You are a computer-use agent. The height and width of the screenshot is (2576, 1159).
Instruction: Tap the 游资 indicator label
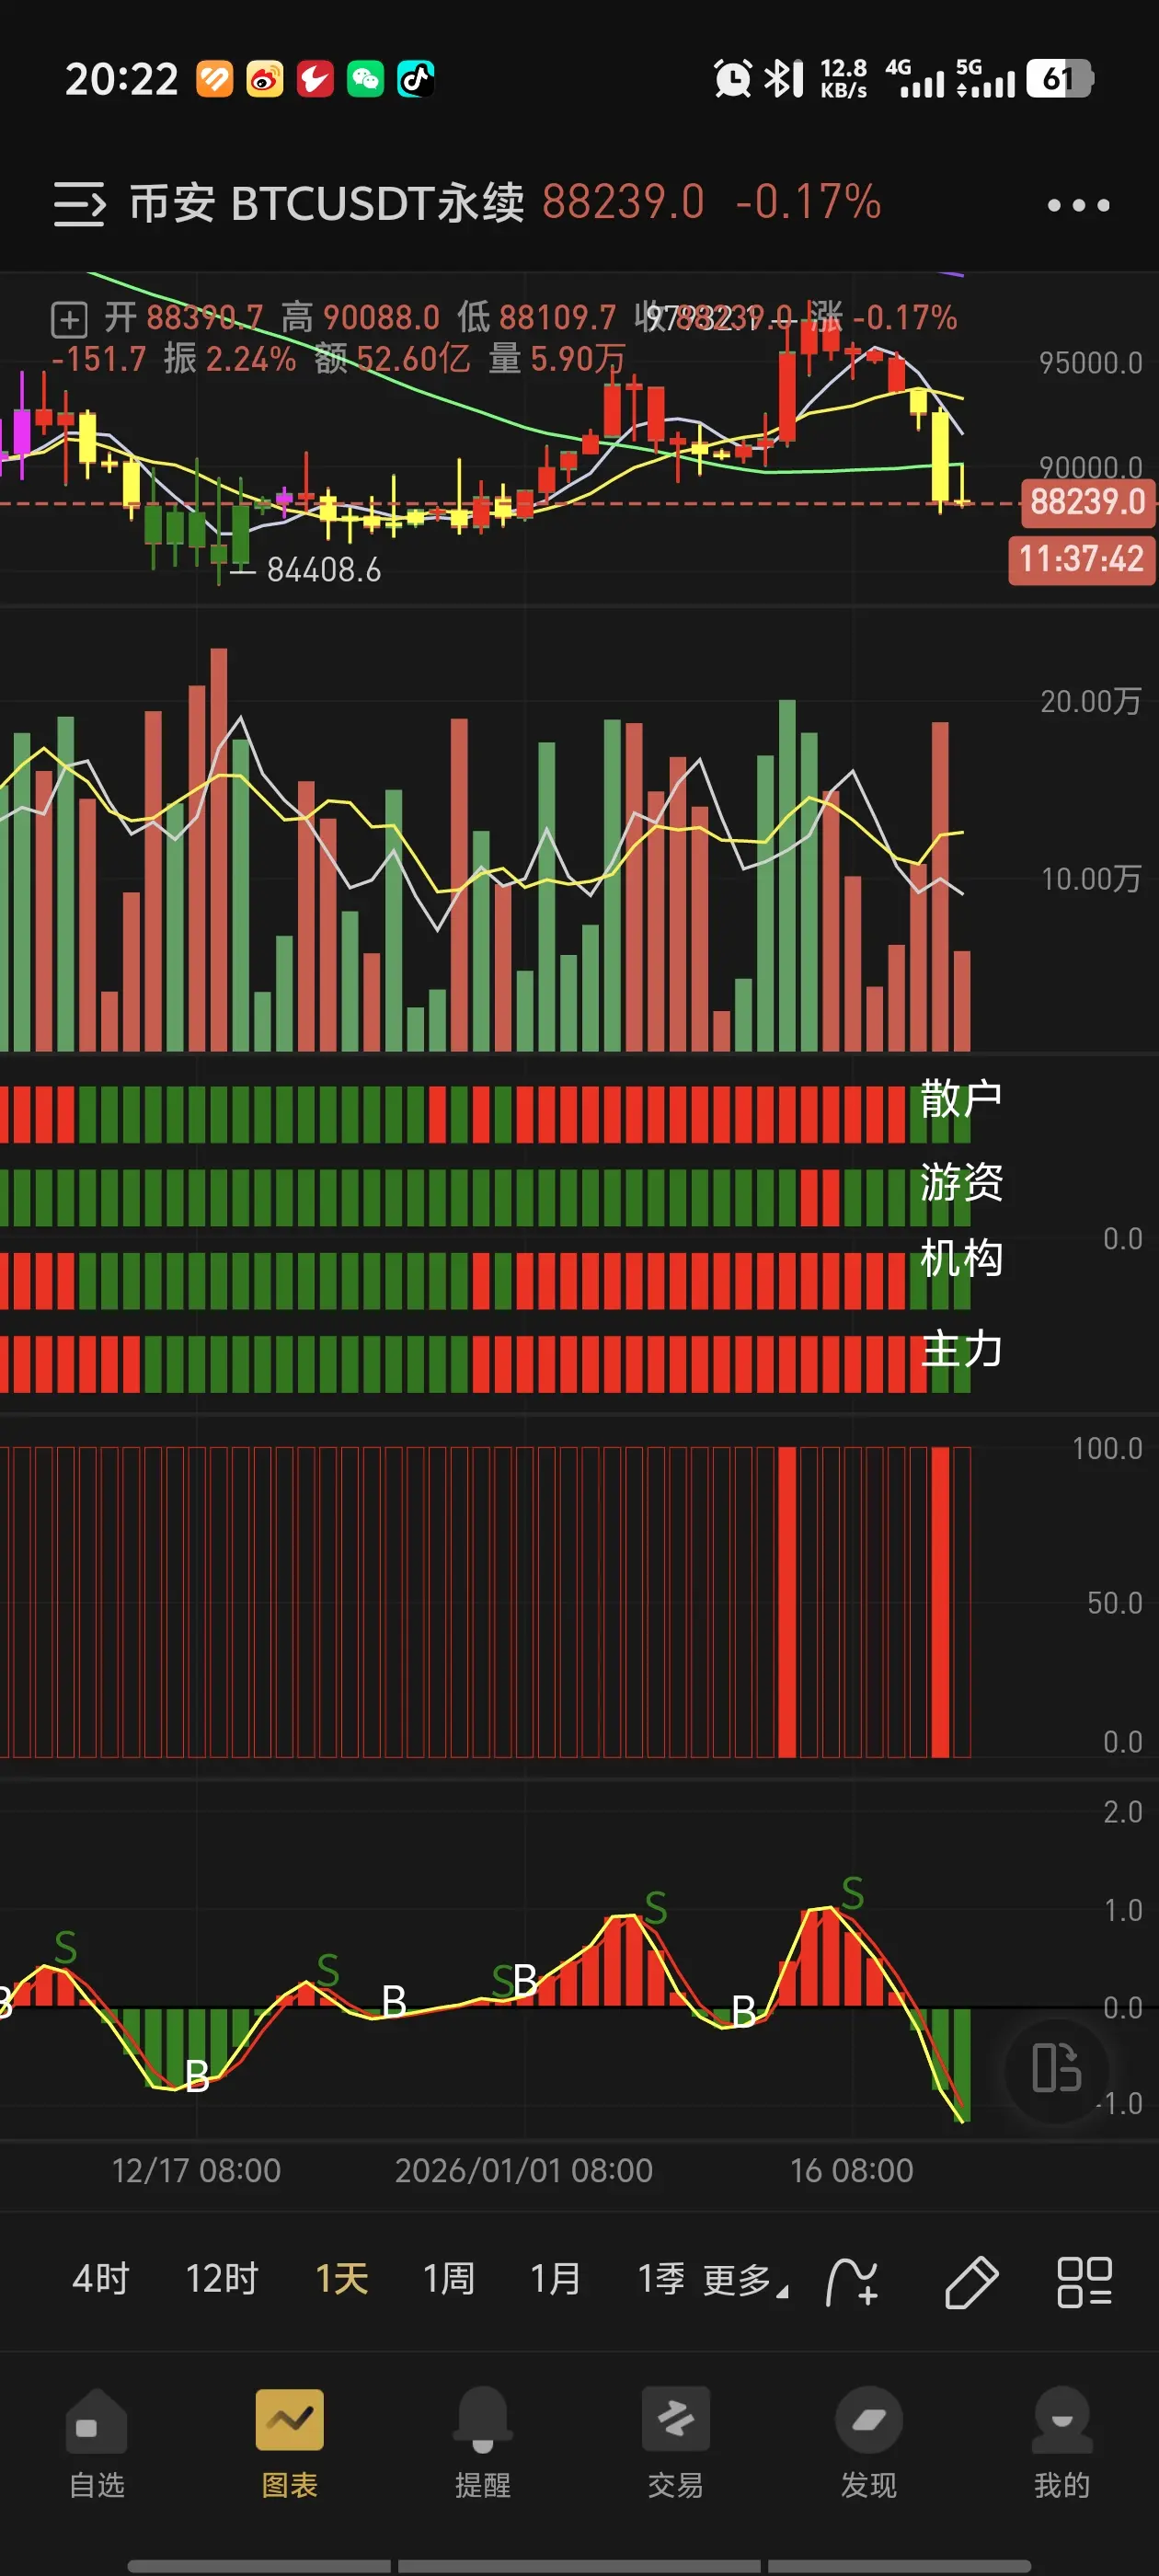(961, 1182)
